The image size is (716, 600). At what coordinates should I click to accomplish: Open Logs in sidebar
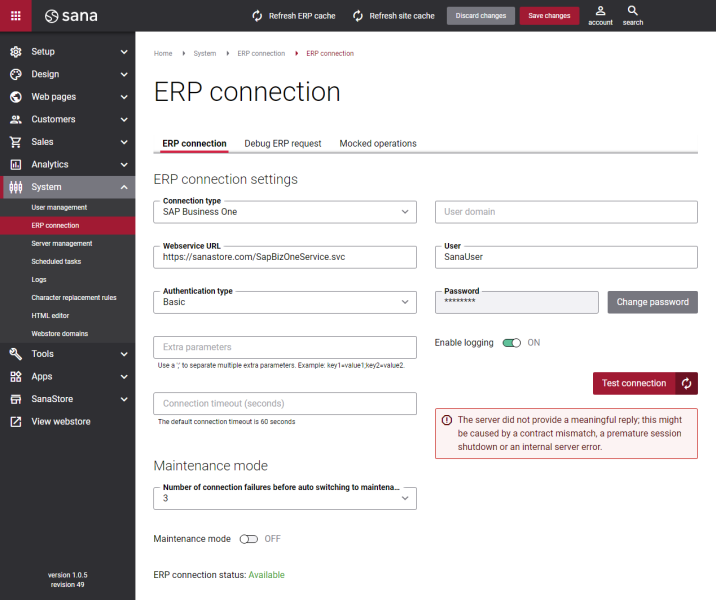pyautogui.click(x=39, y=279)
